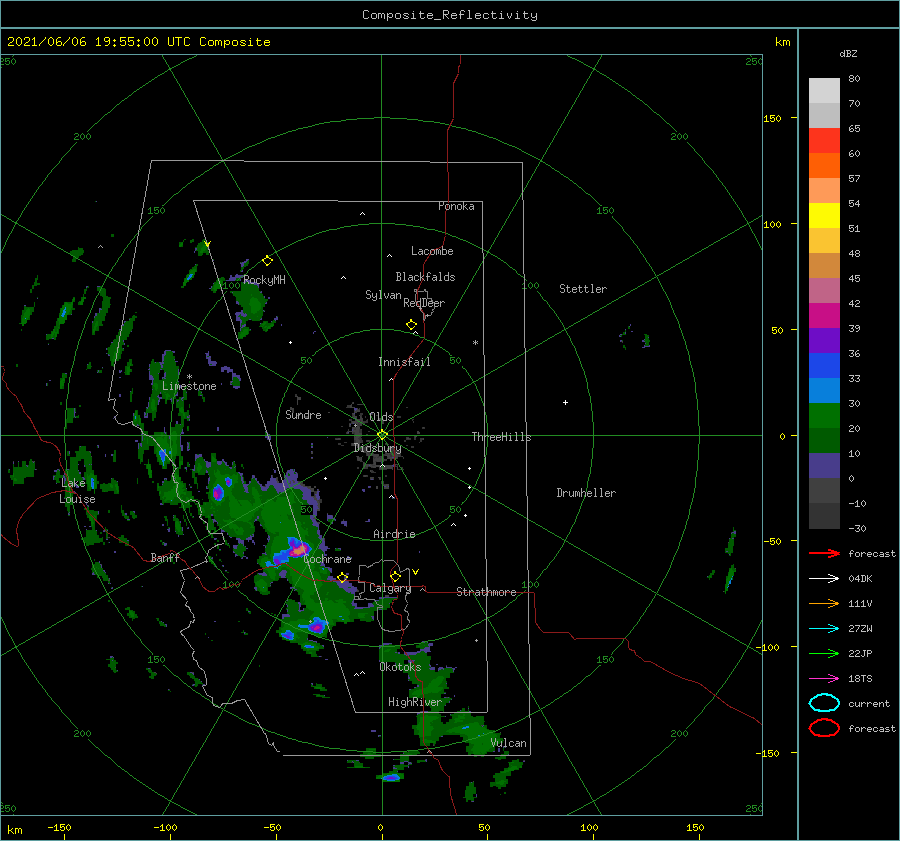Select the dark orange 60-57 dBZ swatch

pyautogui.click(x=824, y=165)
